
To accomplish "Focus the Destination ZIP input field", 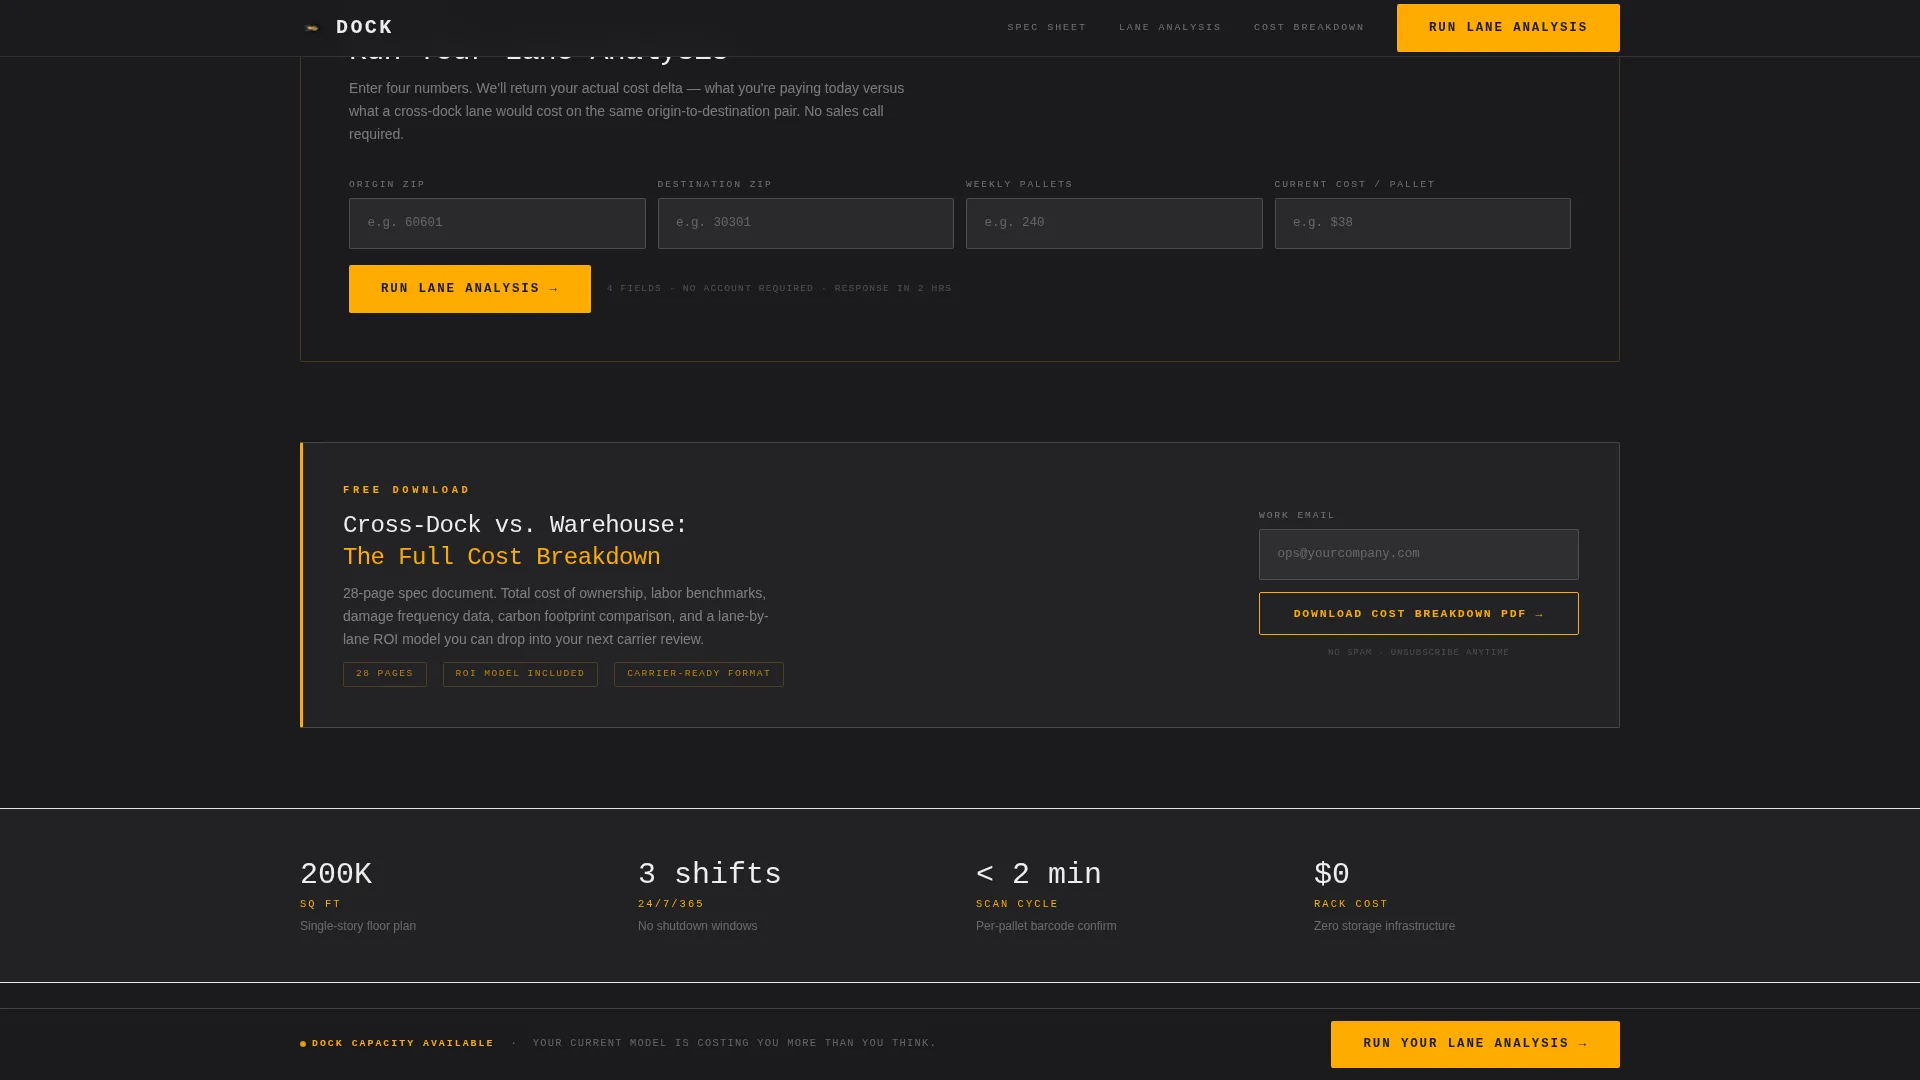I will point(805,223).
